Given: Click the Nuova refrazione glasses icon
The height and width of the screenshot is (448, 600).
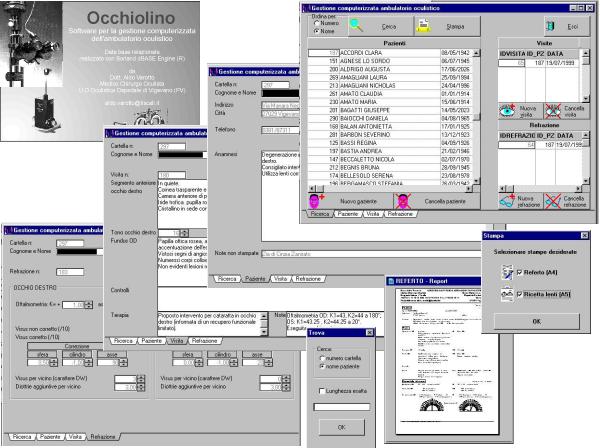Looking at the screenshot, I should click(508, 201).
